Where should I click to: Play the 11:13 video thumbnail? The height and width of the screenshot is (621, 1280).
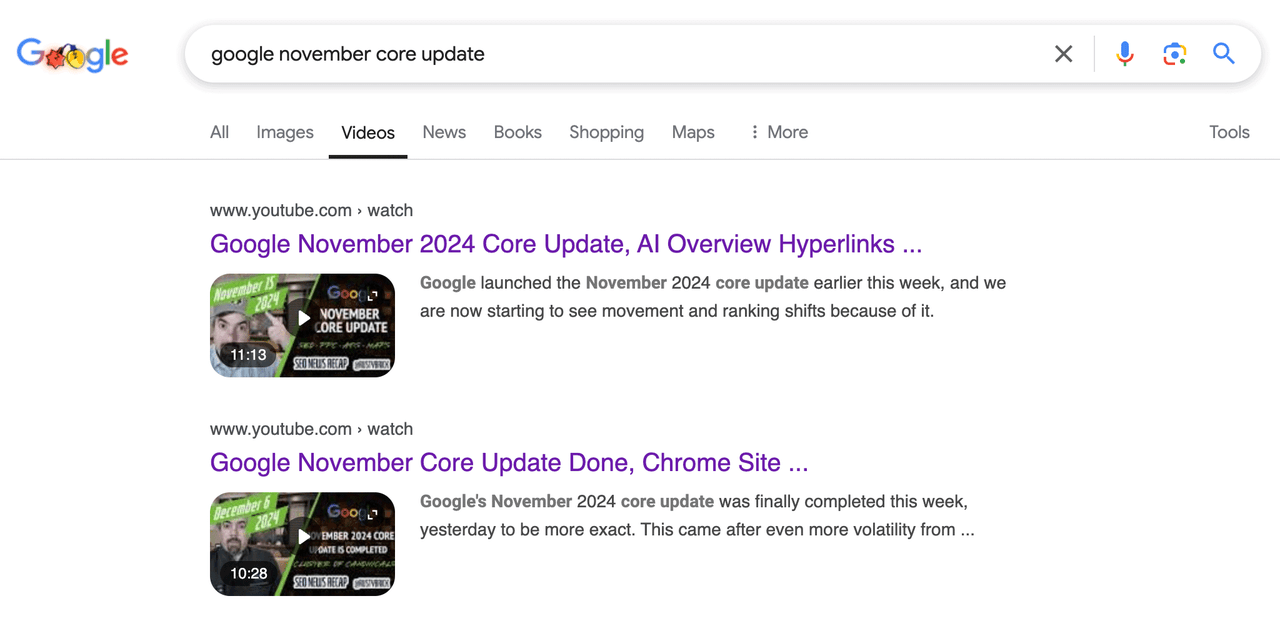(302, 325)
